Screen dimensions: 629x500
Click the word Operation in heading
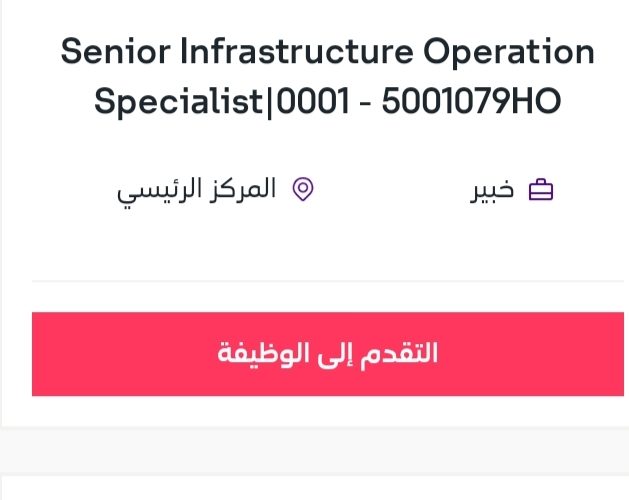pos(509,53)
